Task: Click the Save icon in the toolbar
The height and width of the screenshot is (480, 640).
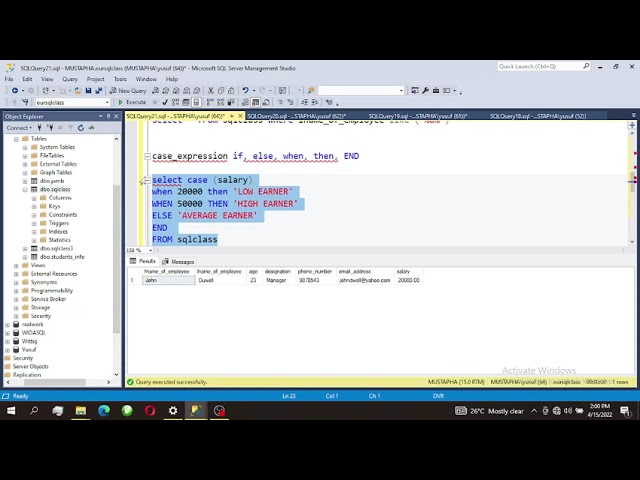Action: tap(88, 91)
